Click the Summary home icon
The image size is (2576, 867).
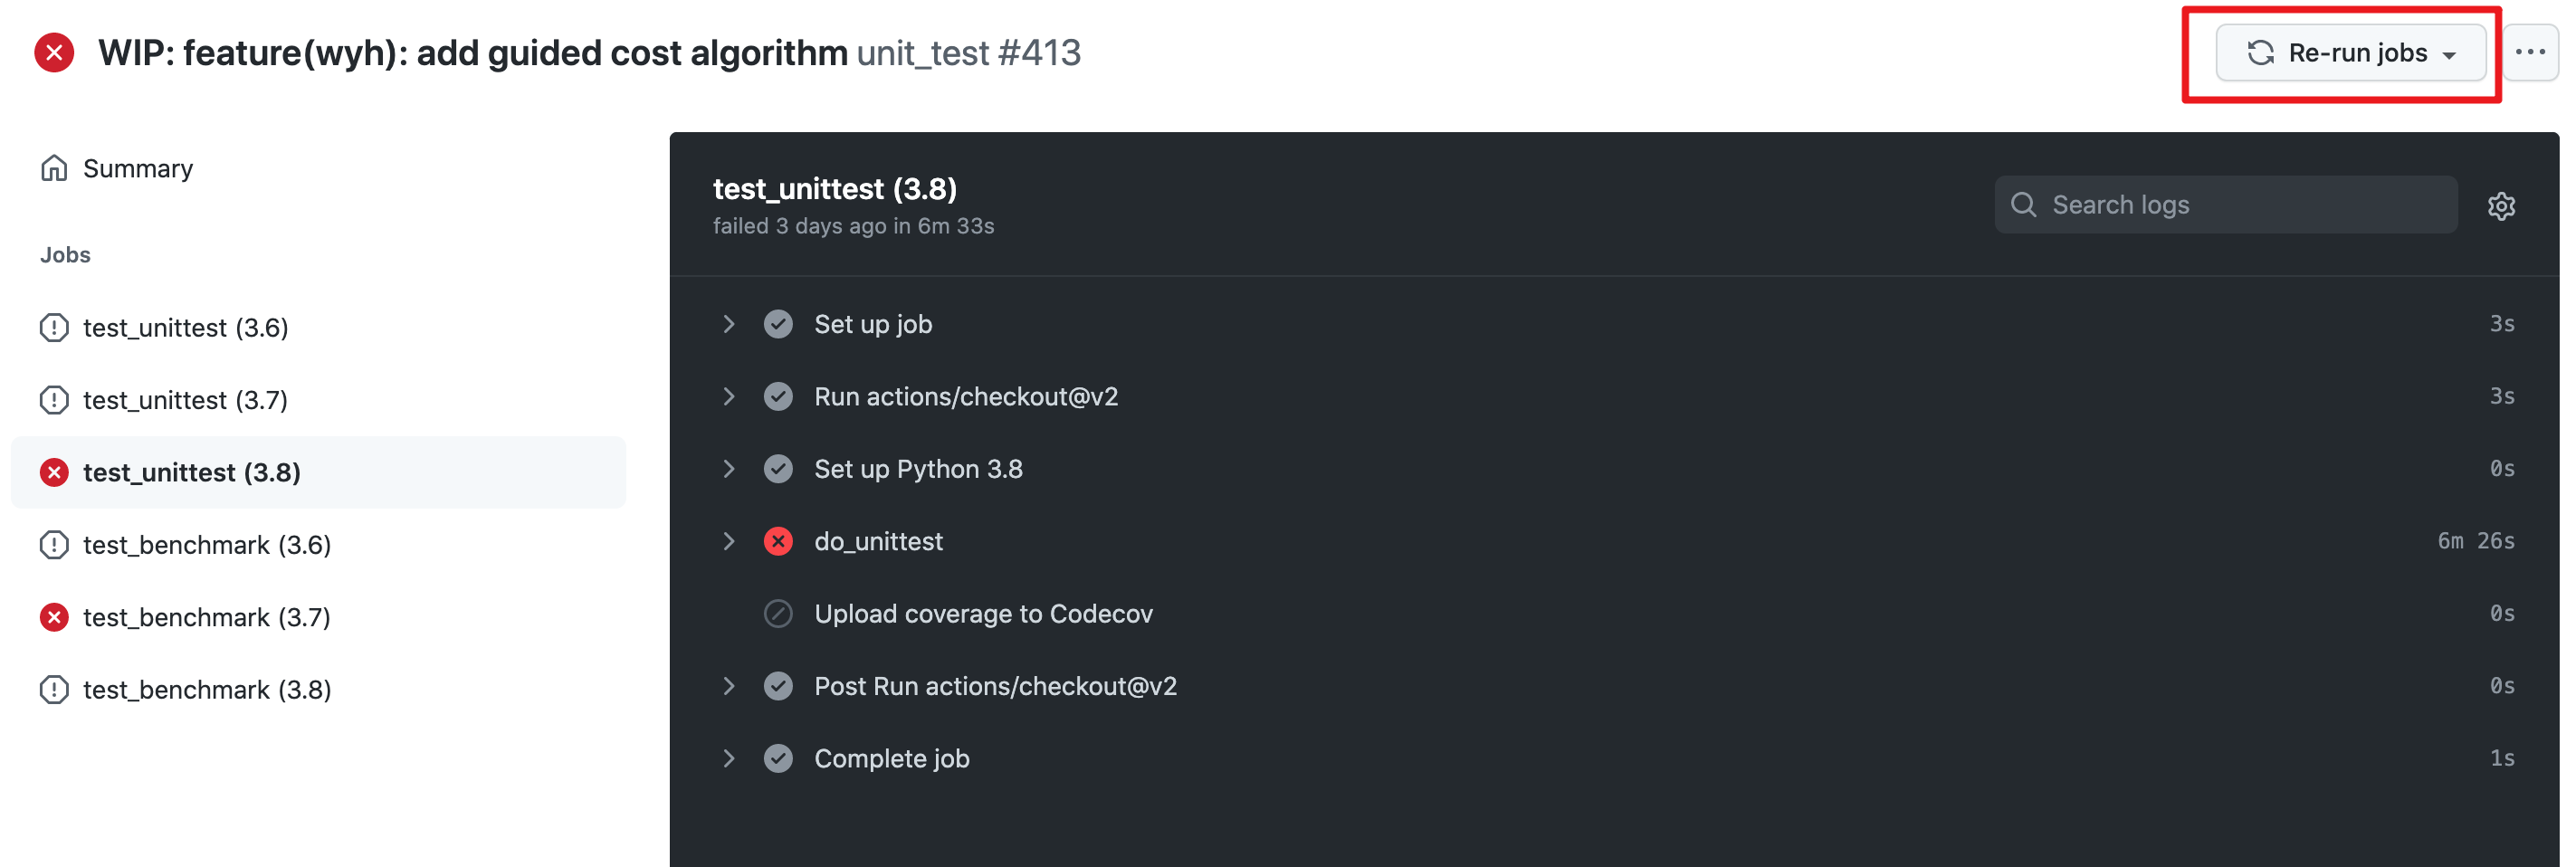(x=54, y=168)
